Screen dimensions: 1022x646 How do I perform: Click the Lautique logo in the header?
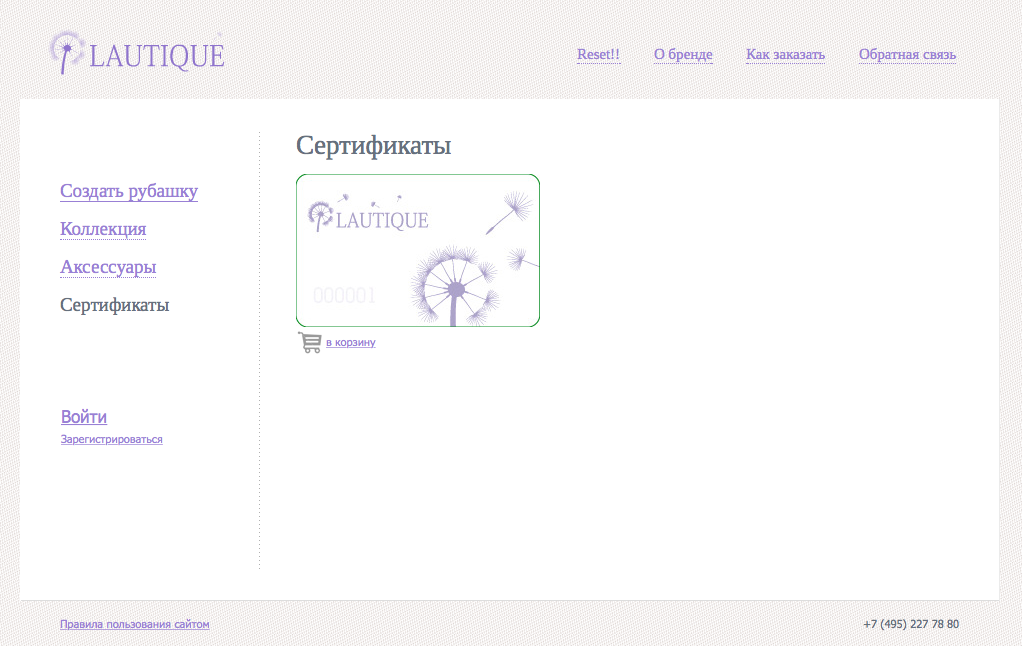(x=137, y=53)
